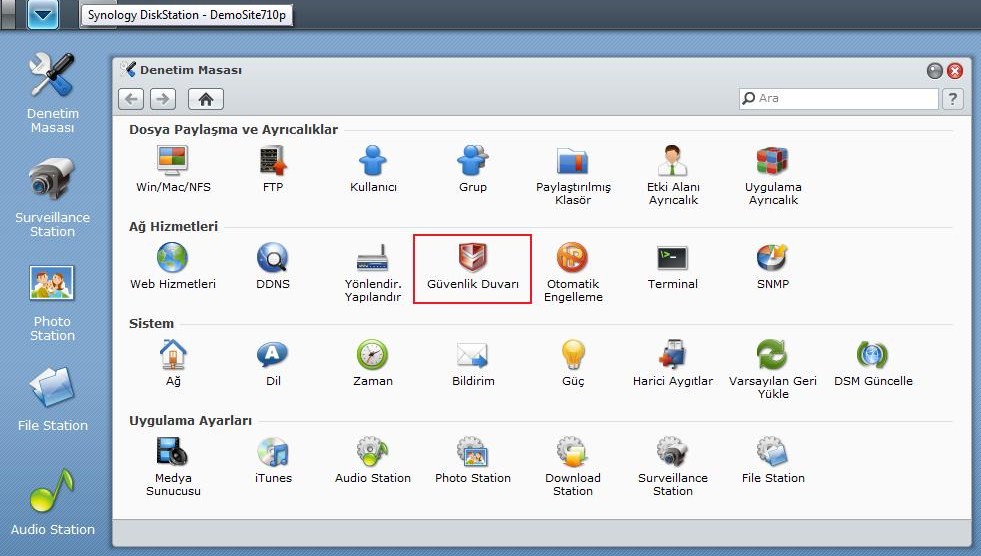Go back in Denetim Masası
Image resolution: width=981 pixels, height=556 pixels.
(131, 99)
